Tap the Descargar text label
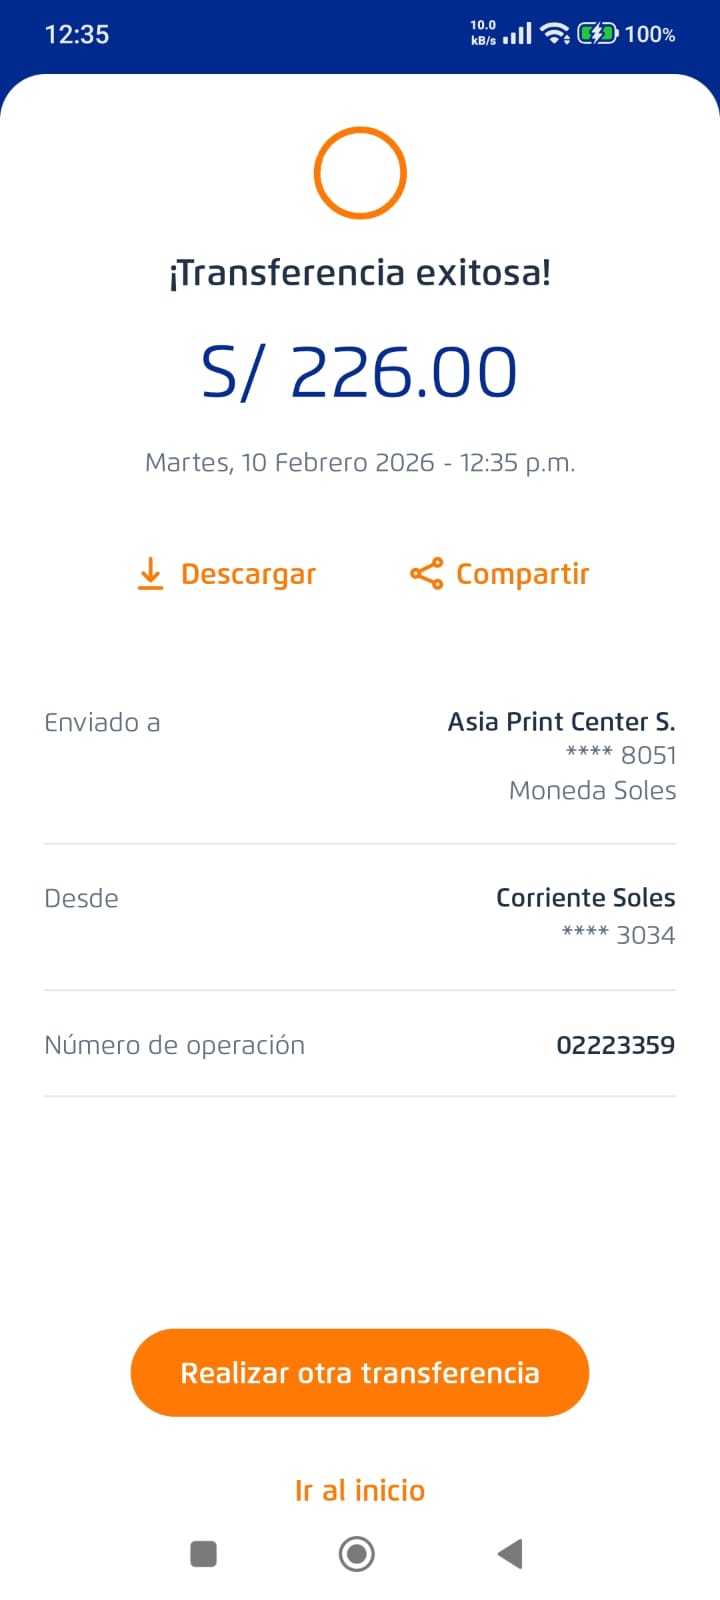720x1600 pixels. [248, 574]
